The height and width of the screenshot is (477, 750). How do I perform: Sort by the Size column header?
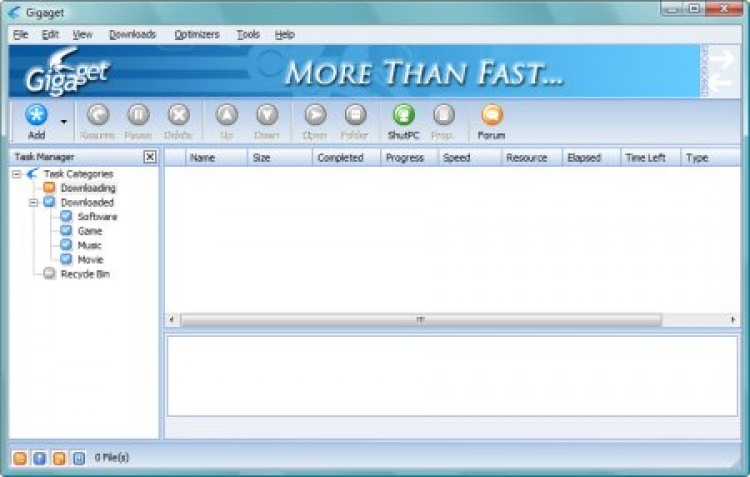coord(280,158)
